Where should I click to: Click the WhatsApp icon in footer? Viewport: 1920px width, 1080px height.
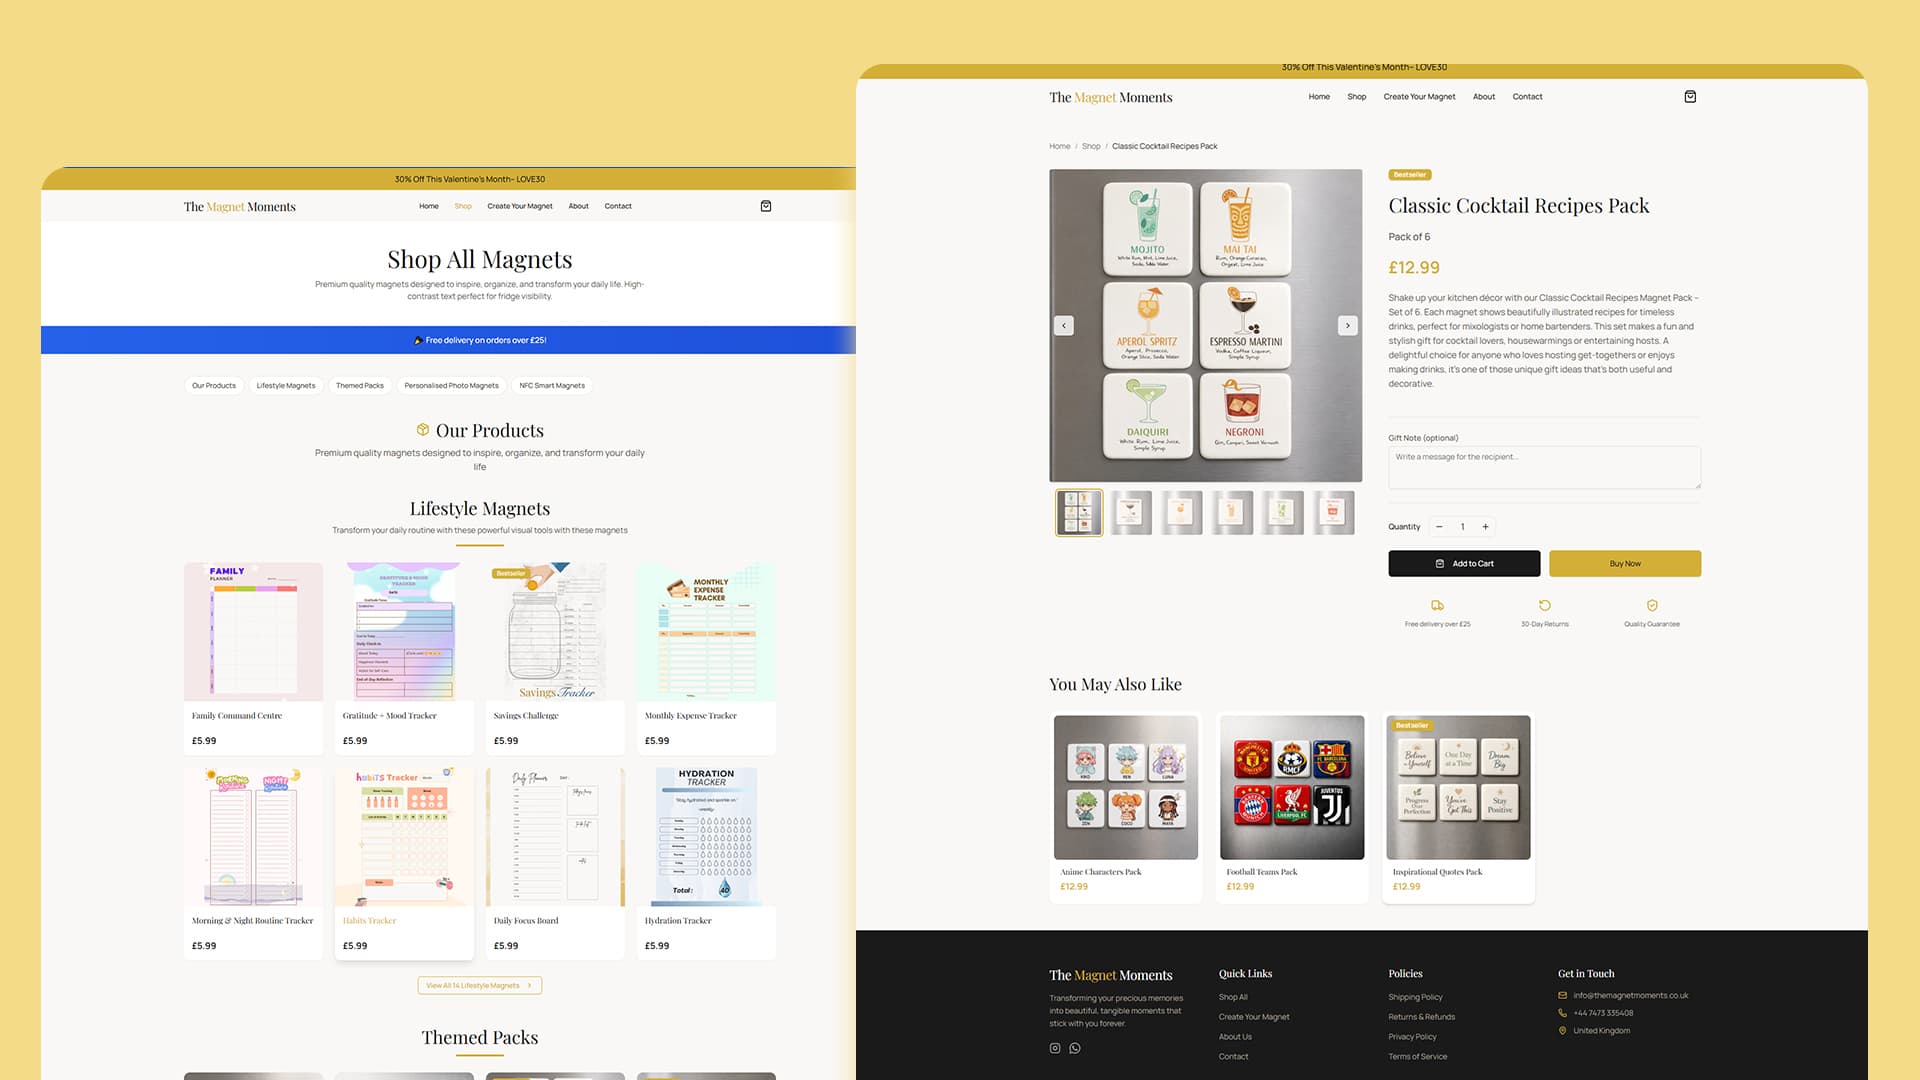pyautogui.click(x=1075, y=1048)
